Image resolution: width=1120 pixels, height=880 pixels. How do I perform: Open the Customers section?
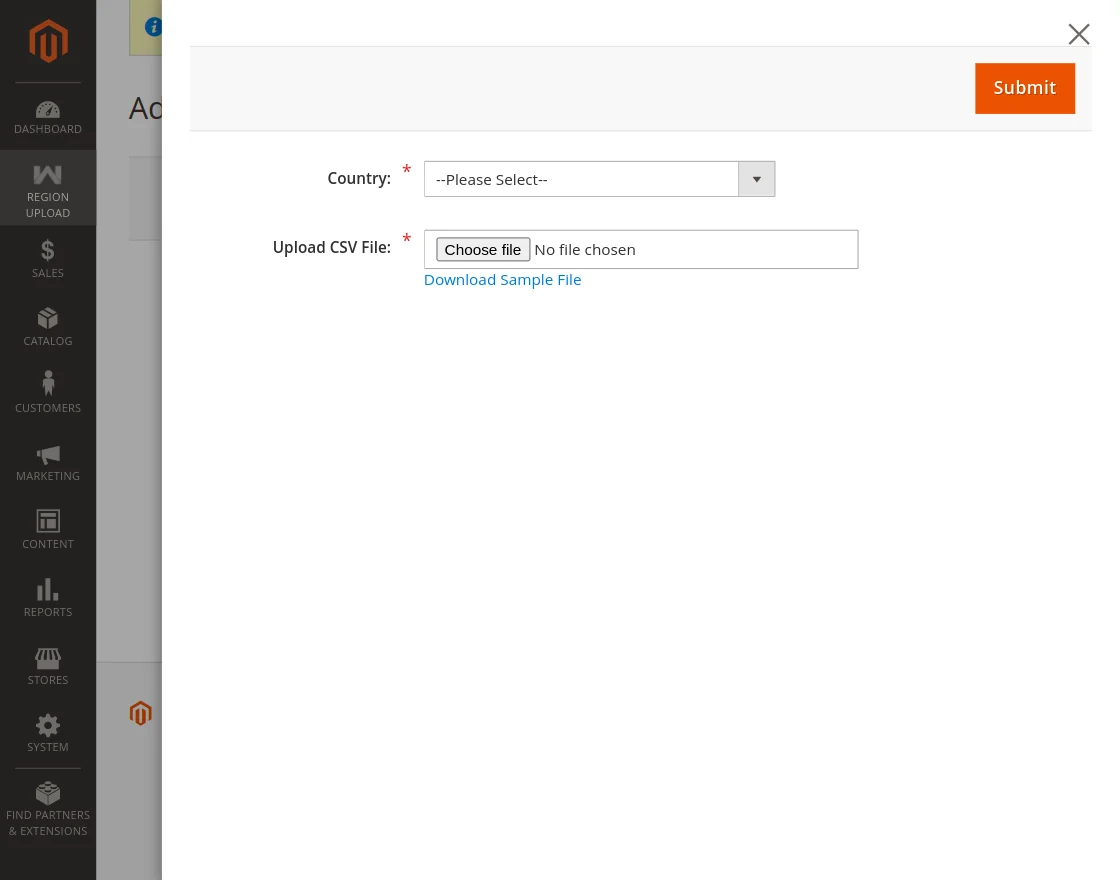(x=47, y=393)
